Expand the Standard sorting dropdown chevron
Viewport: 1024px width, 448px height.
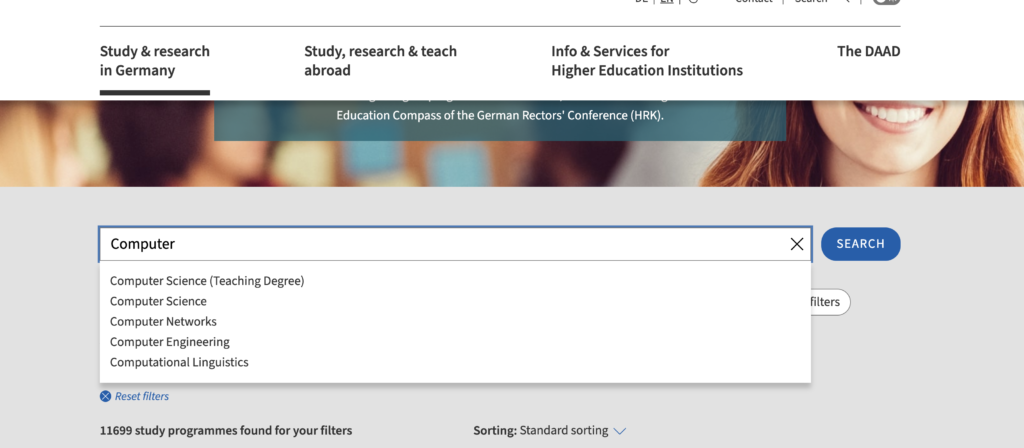click(x=619, y=431)
